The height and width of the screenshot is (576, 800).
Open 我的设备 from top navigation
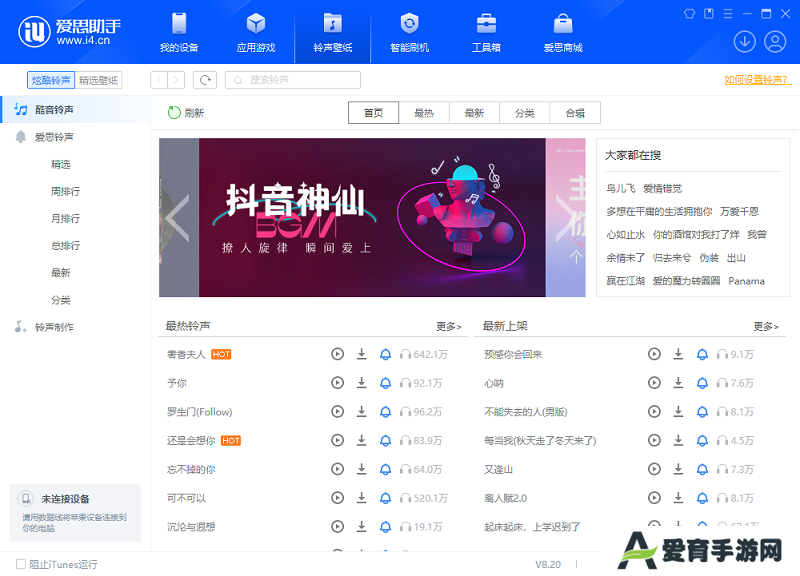[179, 32]
